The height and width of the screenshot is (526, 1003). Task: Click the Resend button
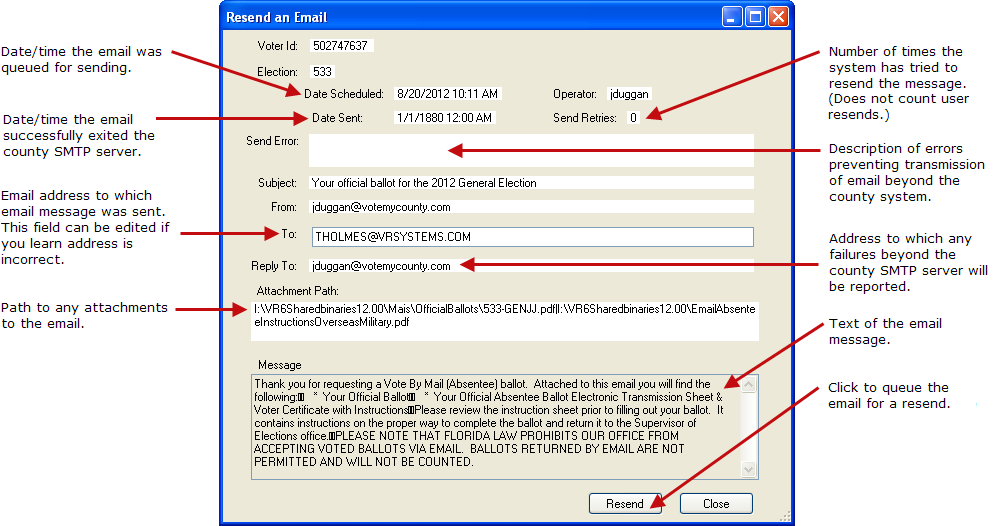625,504
